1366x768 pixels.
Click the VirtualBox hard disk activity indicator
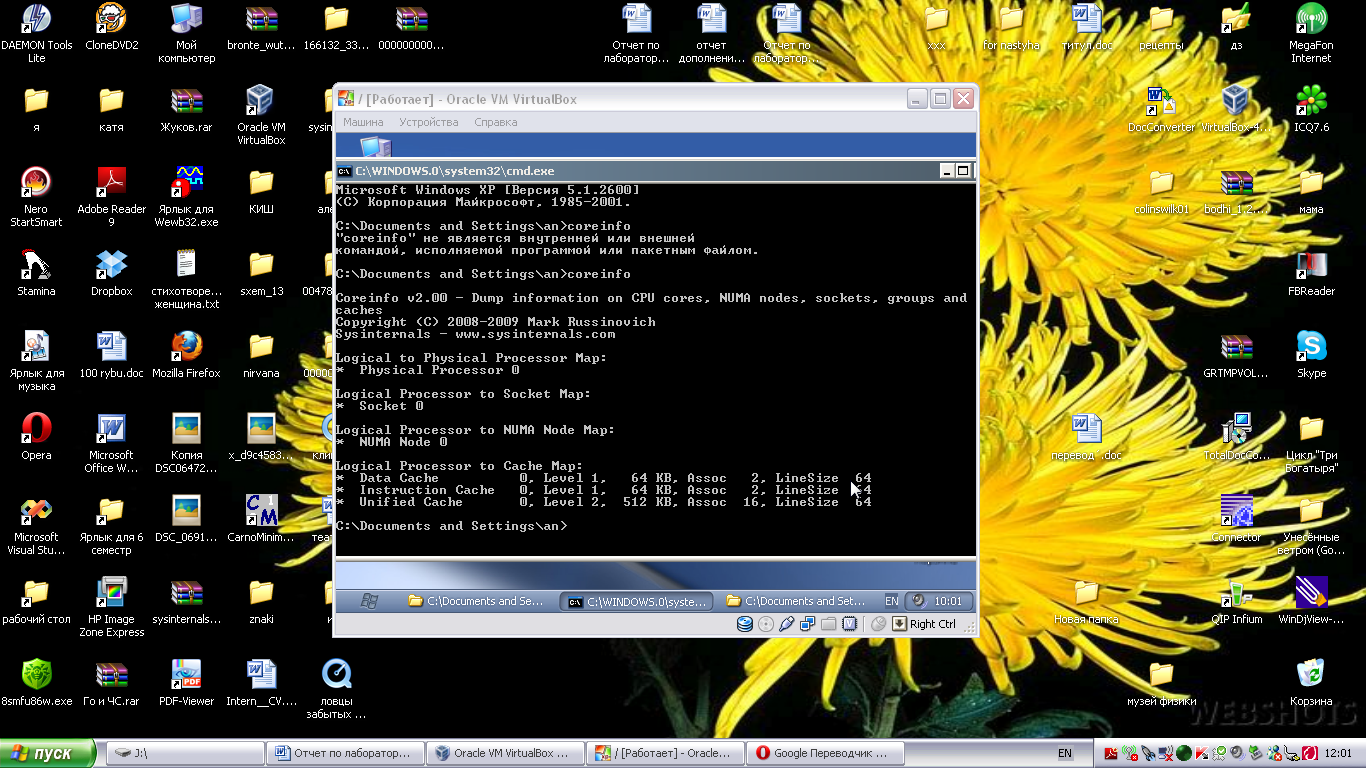(744, 624)
